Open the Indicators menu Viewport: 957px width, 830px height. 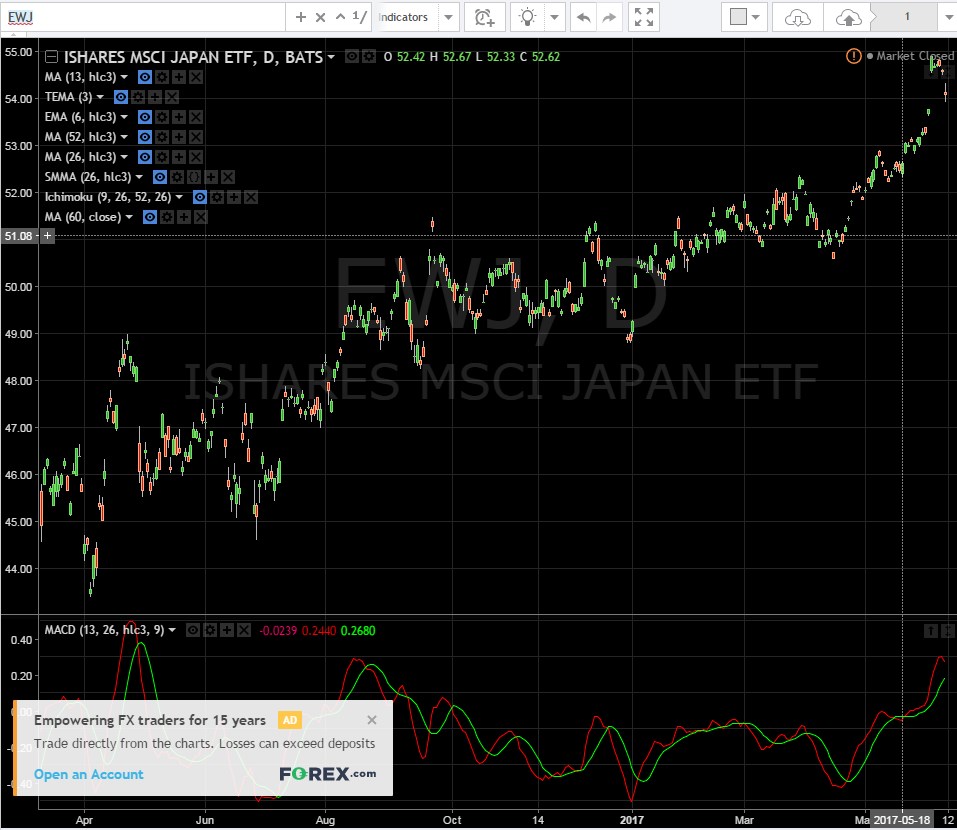pyautogui.click(x=403, y=17)
